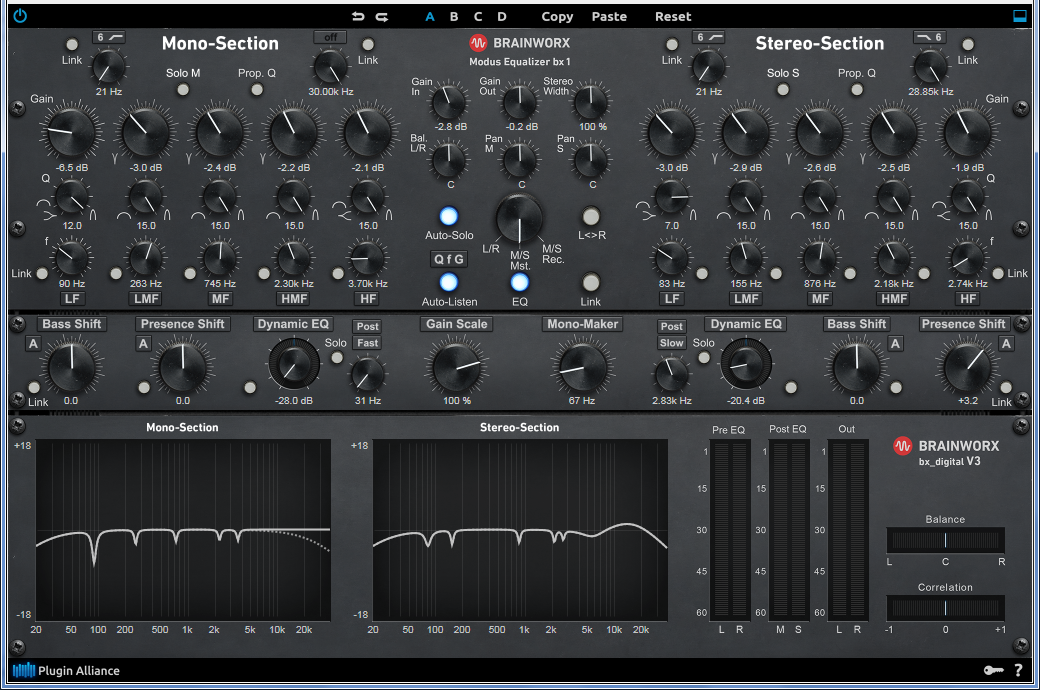The image size is (1040, 690).
Task: Adjust the Gain Scale knob
Action: coord(457,368)
